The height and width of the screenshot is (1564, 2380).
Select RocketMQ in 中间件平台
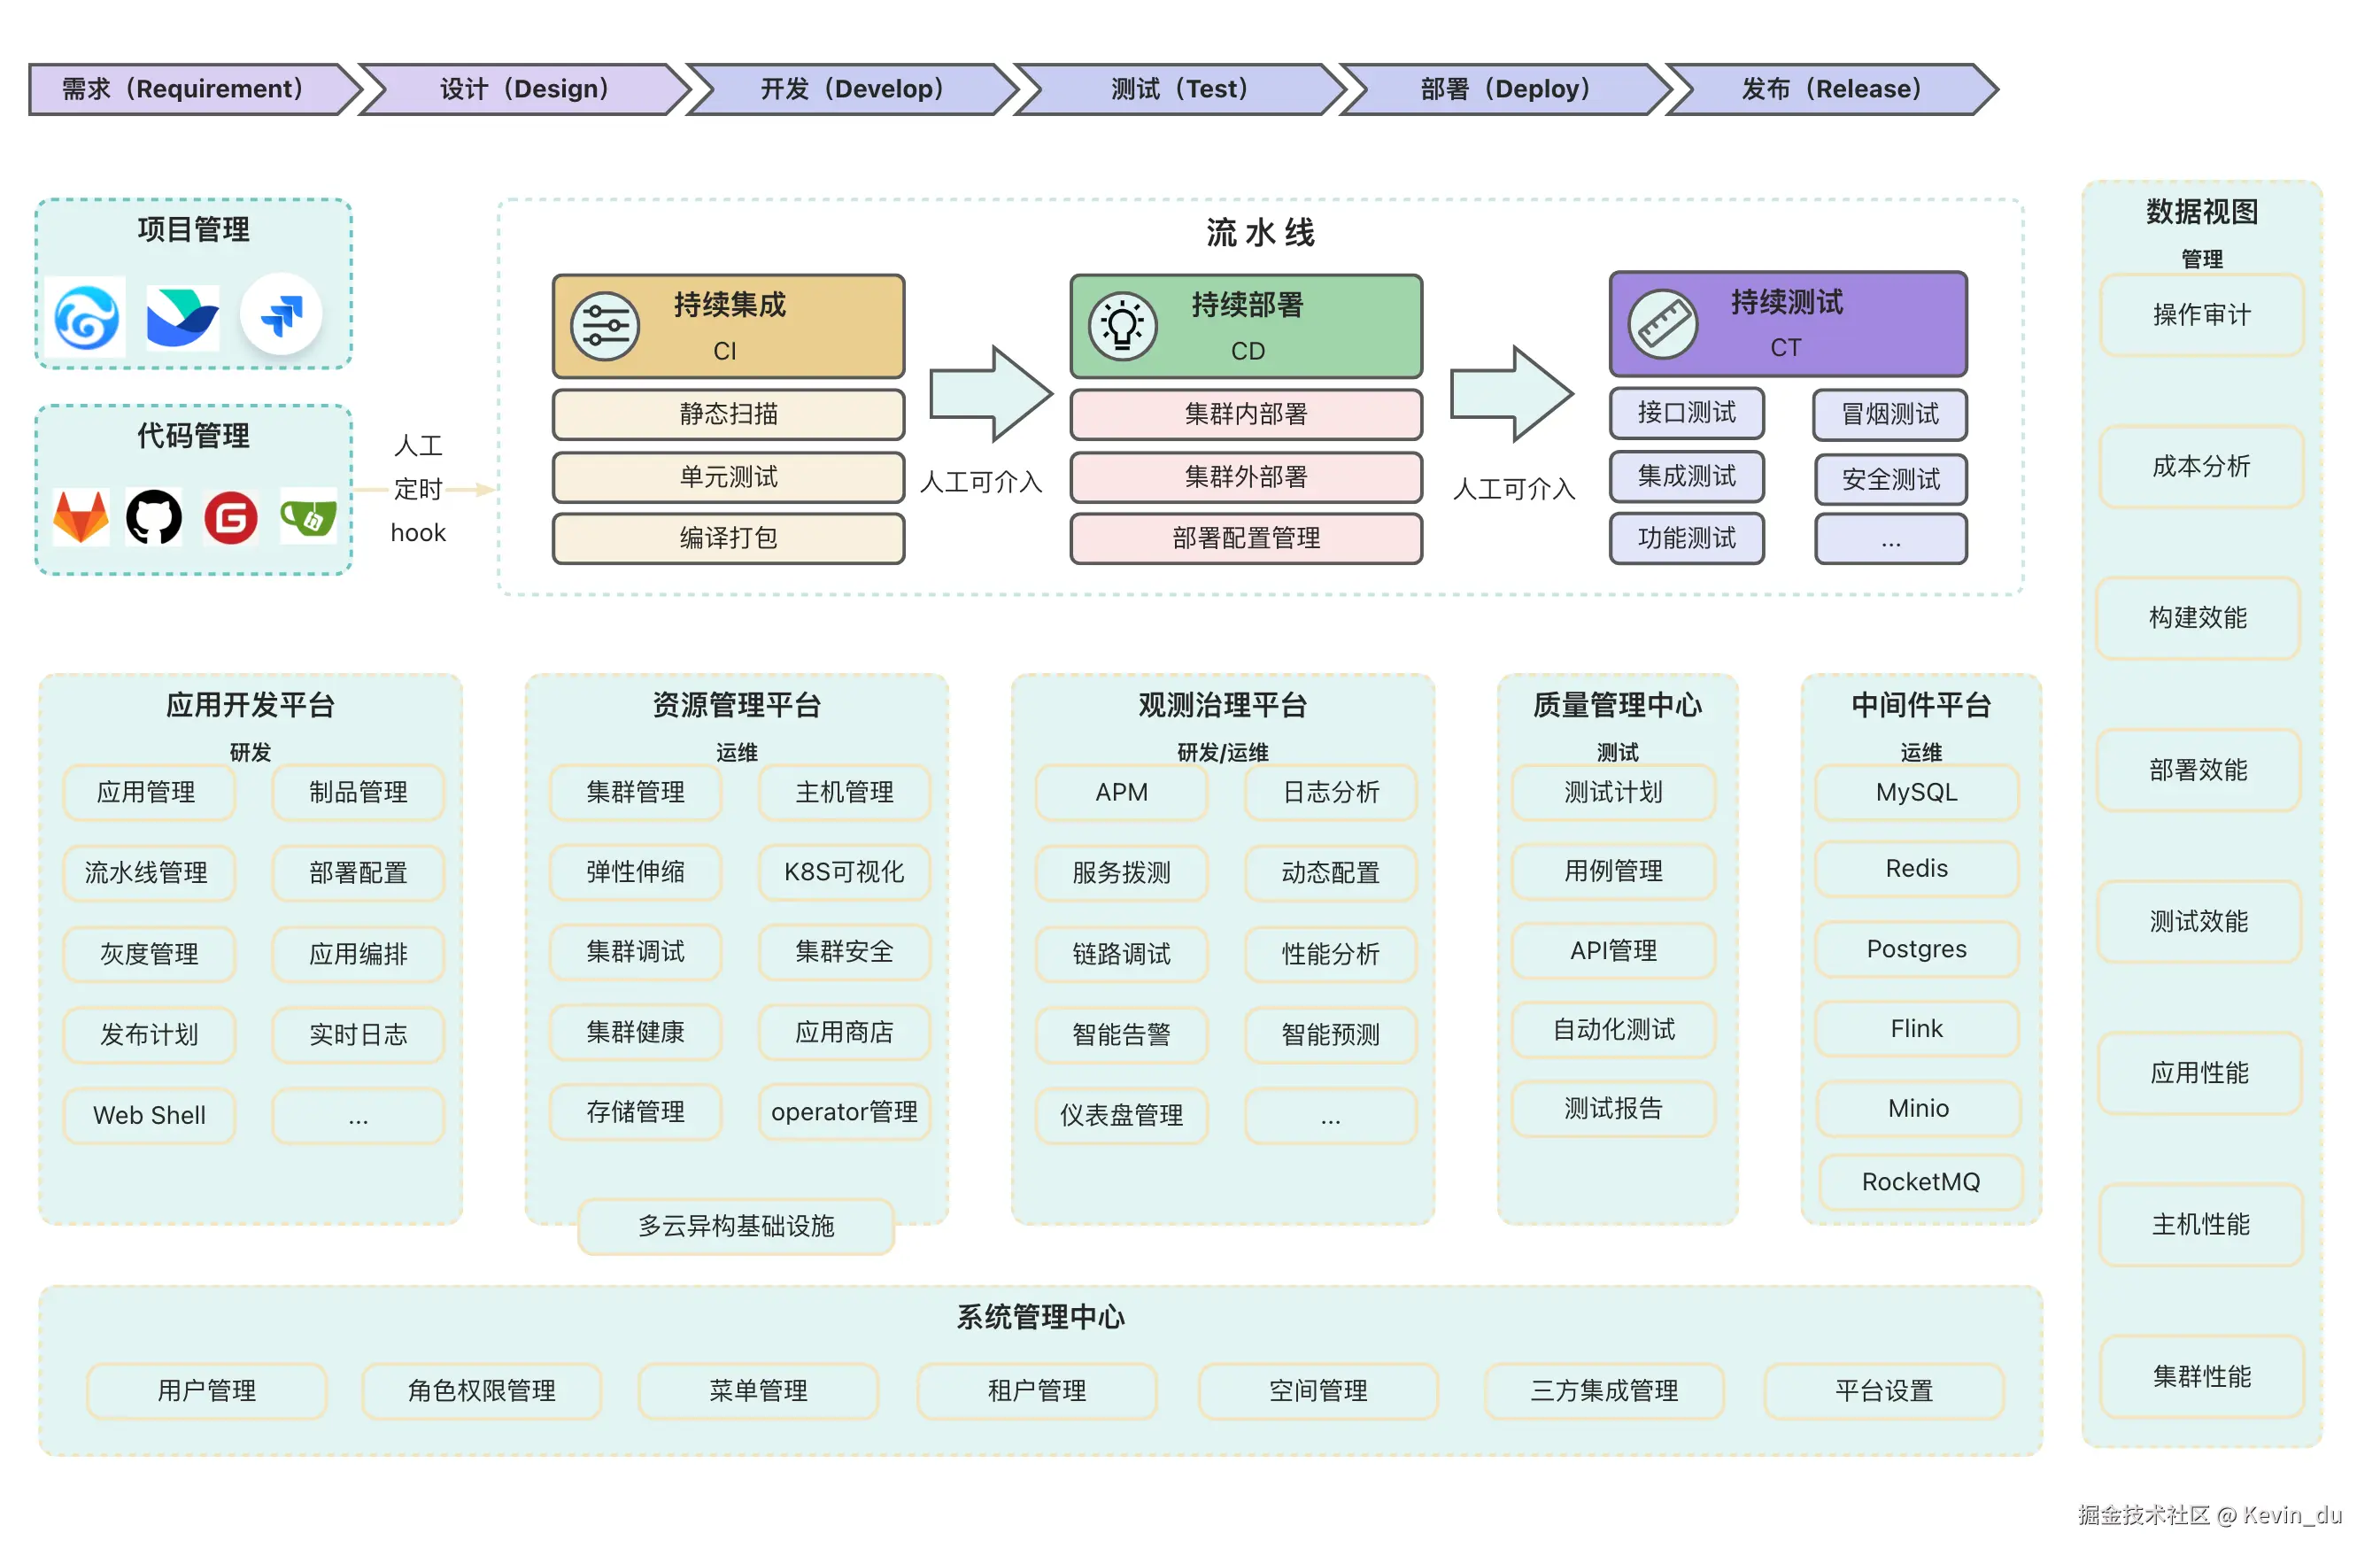point(1920,1182)
